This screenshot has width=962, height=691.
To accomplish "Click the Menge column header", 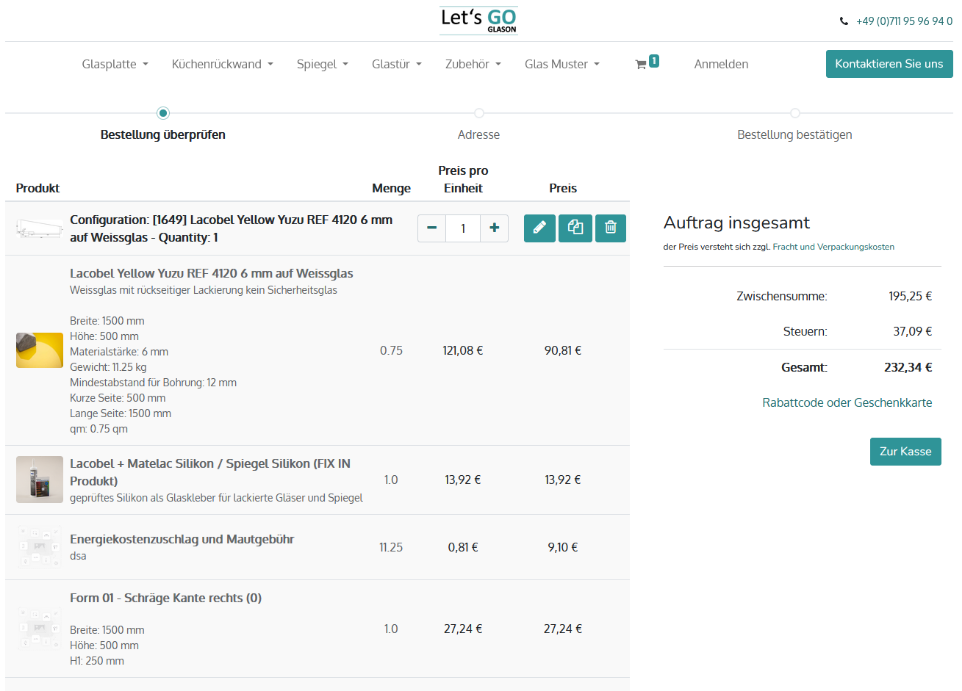I will 391,188.
